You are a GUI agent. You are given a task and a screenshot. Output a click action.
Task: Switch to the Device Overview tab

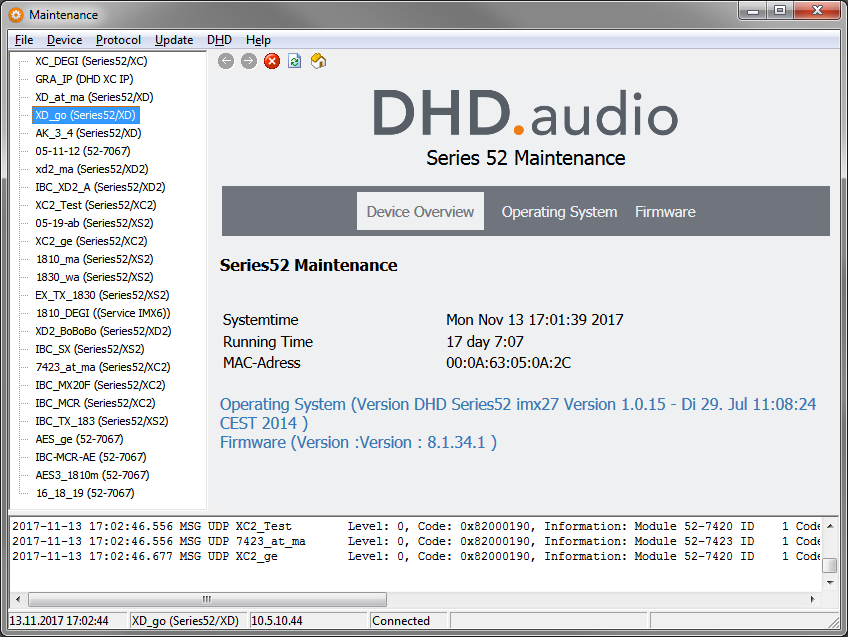tap(420, 211)
